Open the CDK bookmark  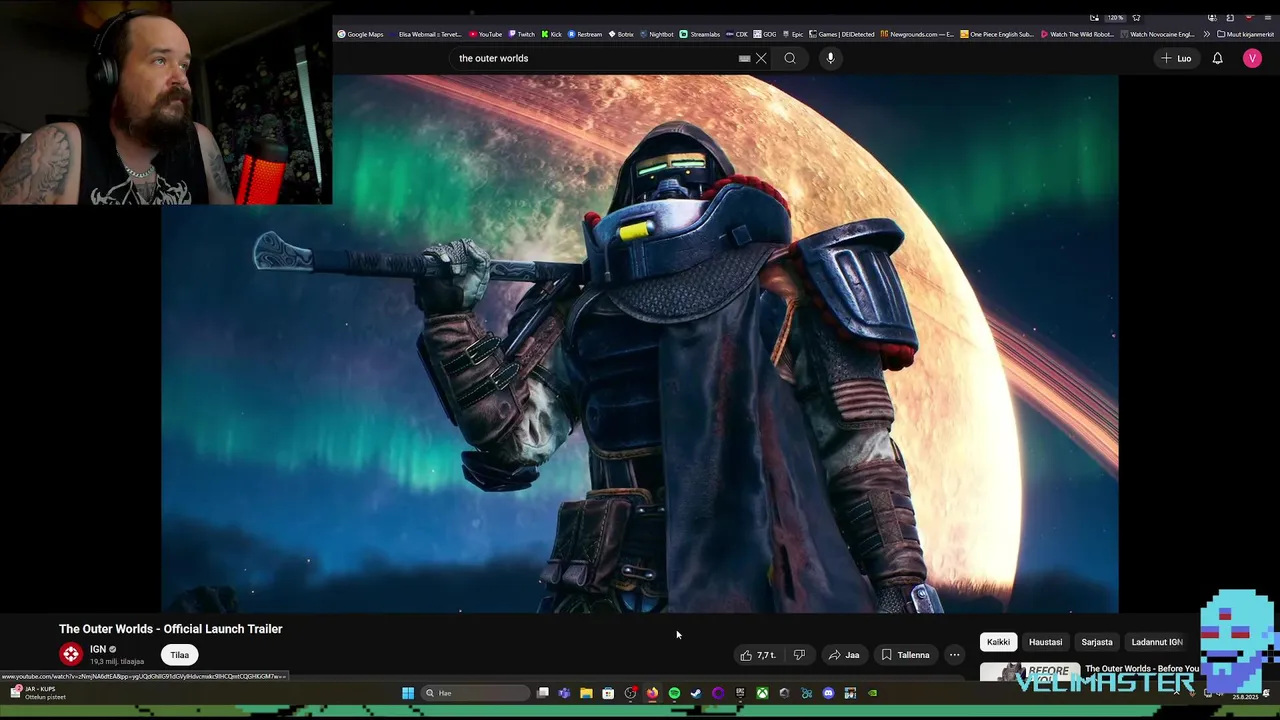point(737,34)
